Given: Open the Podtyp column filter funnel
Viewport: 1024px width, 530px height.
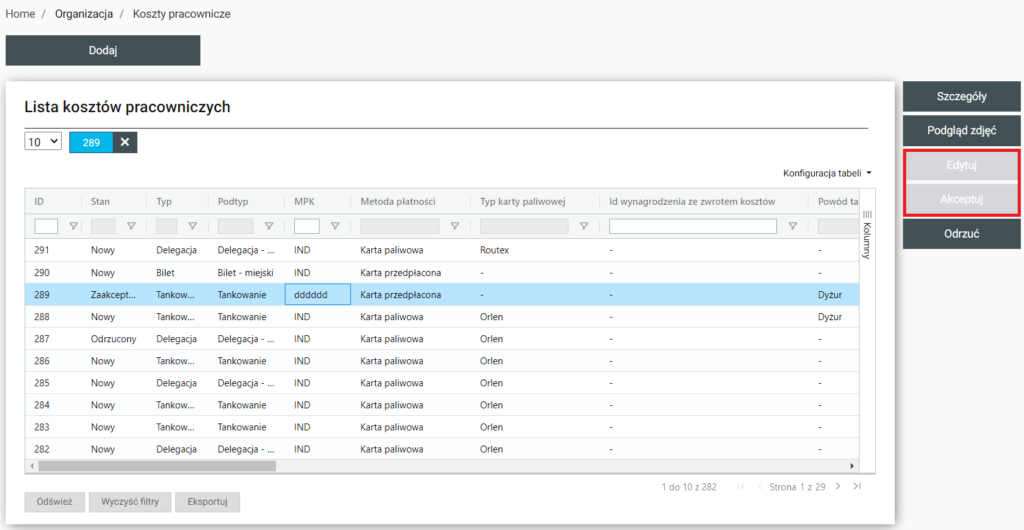Looking at the screenshot, I should pyautogui.click(x=268, y=226).
